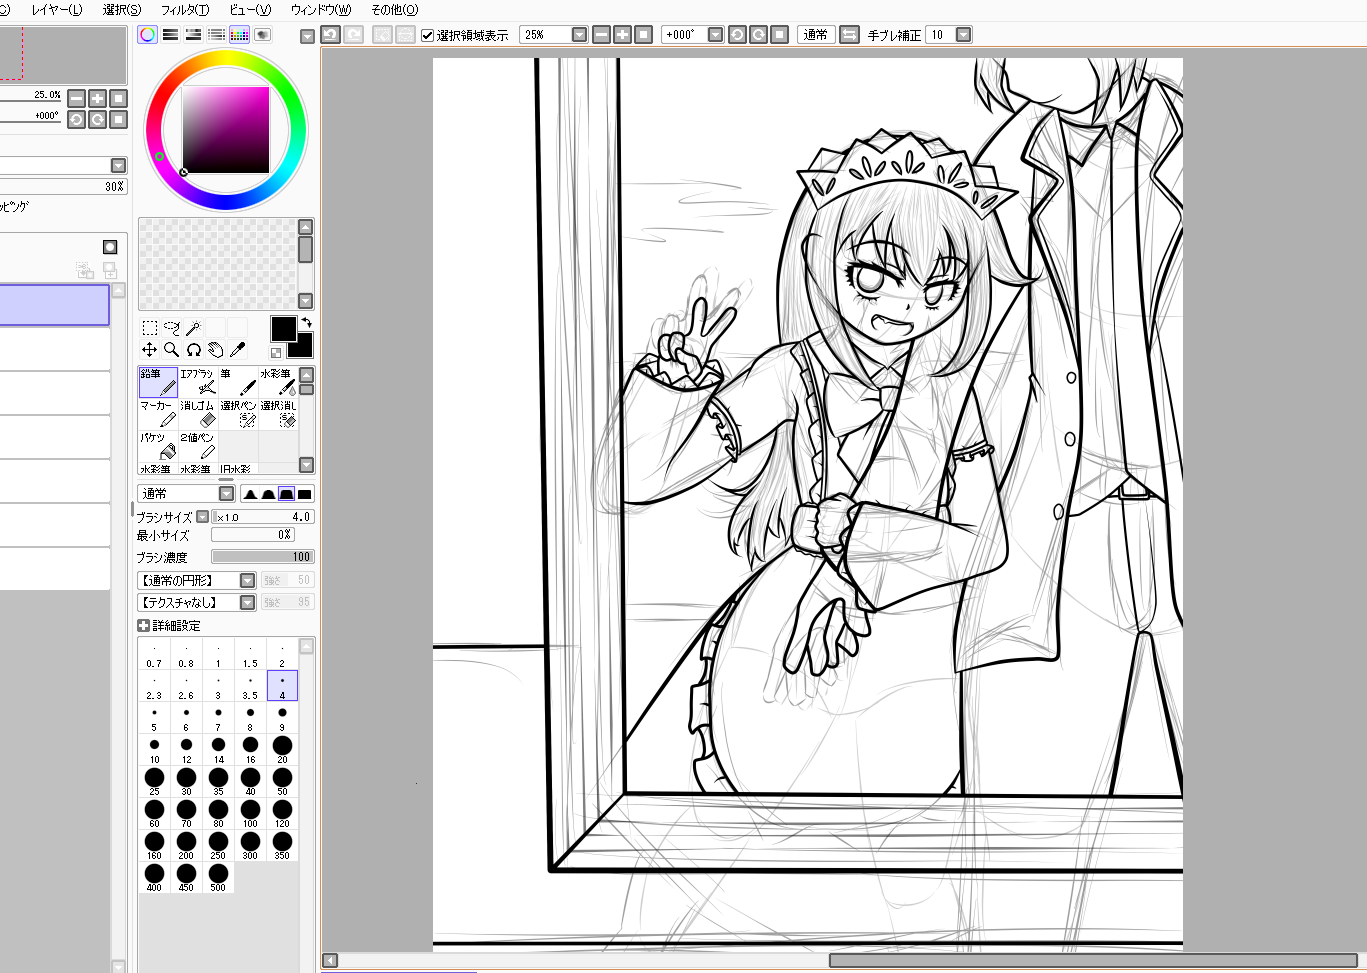Select the second brush edge shape
The image size is (1367, 973).
click(x=268, y=494)
